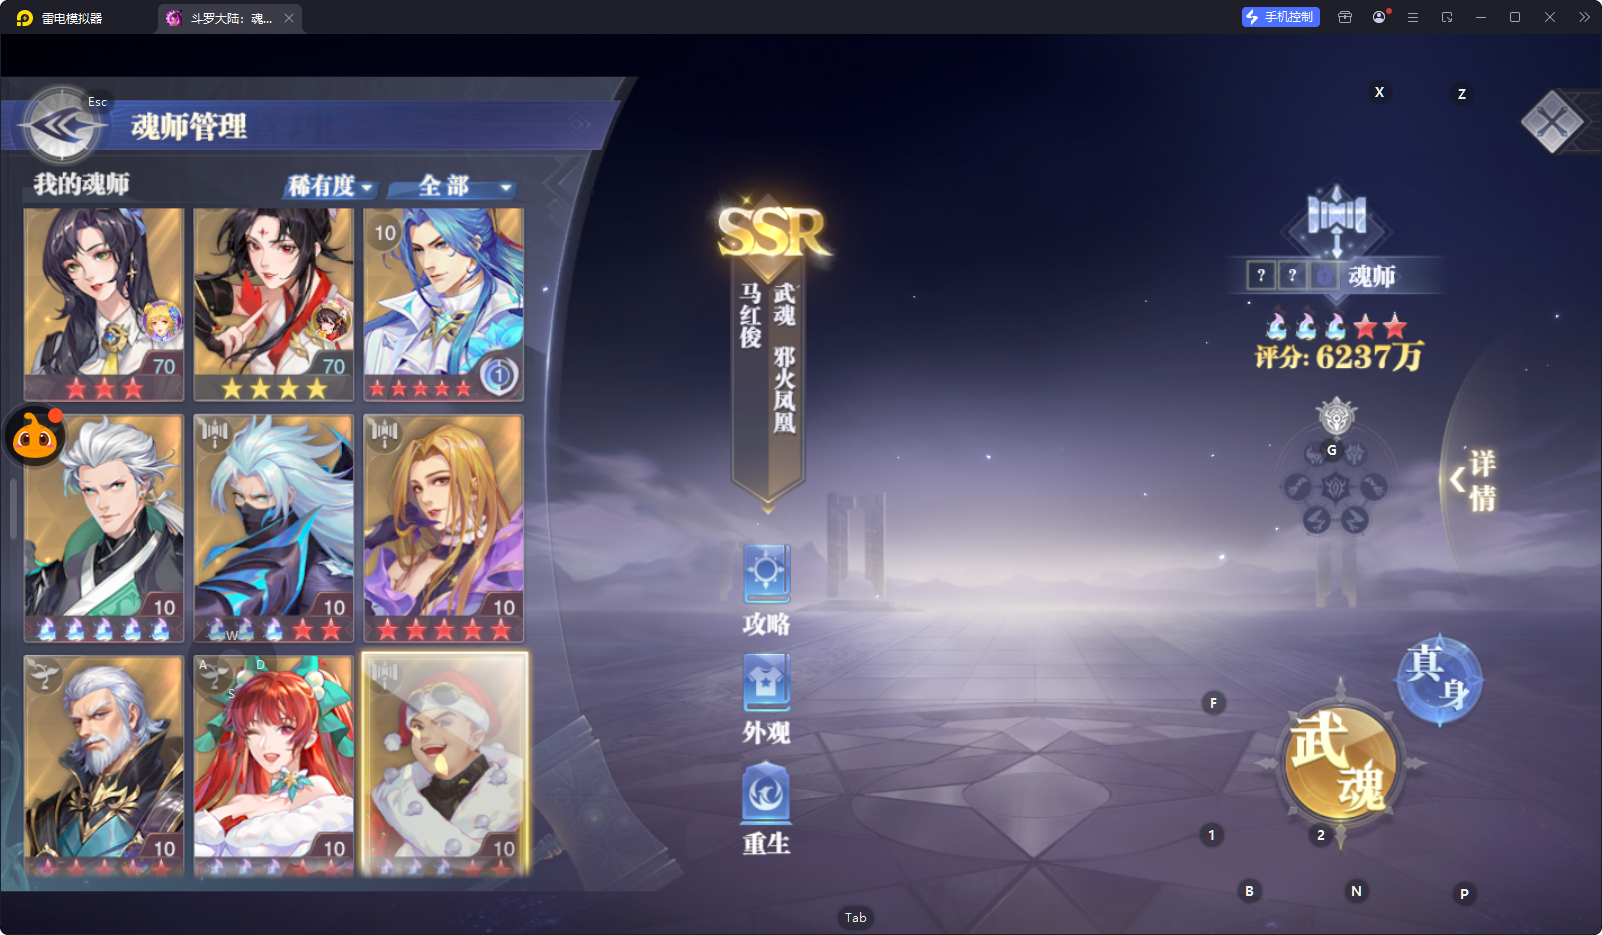Click the second question-mark trait box
Screen dimensions: 1602x935
click(1292, 275)
